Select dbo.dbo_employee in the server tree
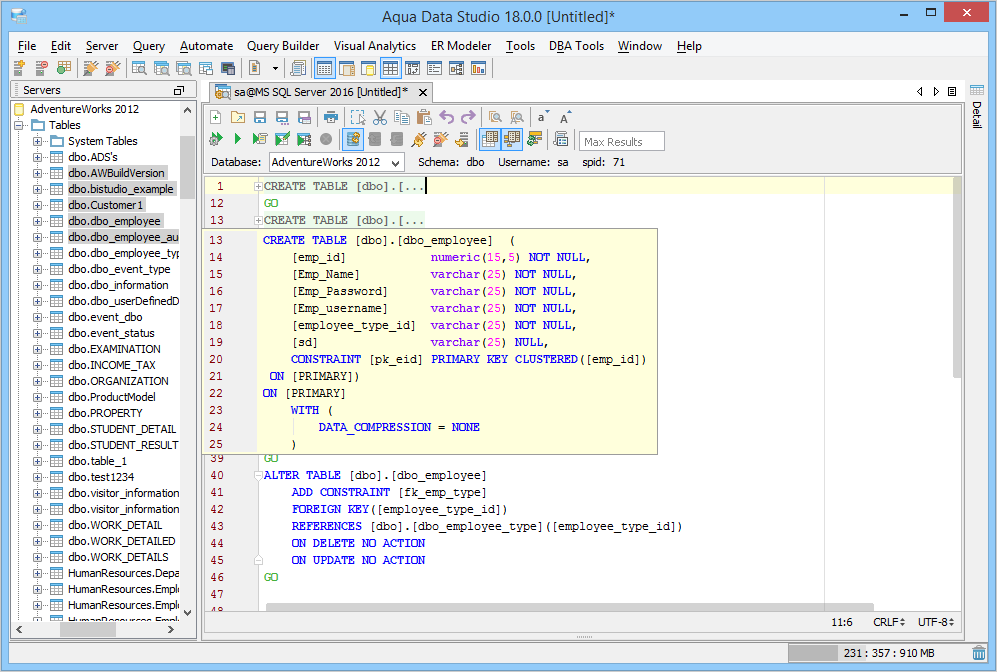The image size is (997, 672). click(x=114, y=221)
